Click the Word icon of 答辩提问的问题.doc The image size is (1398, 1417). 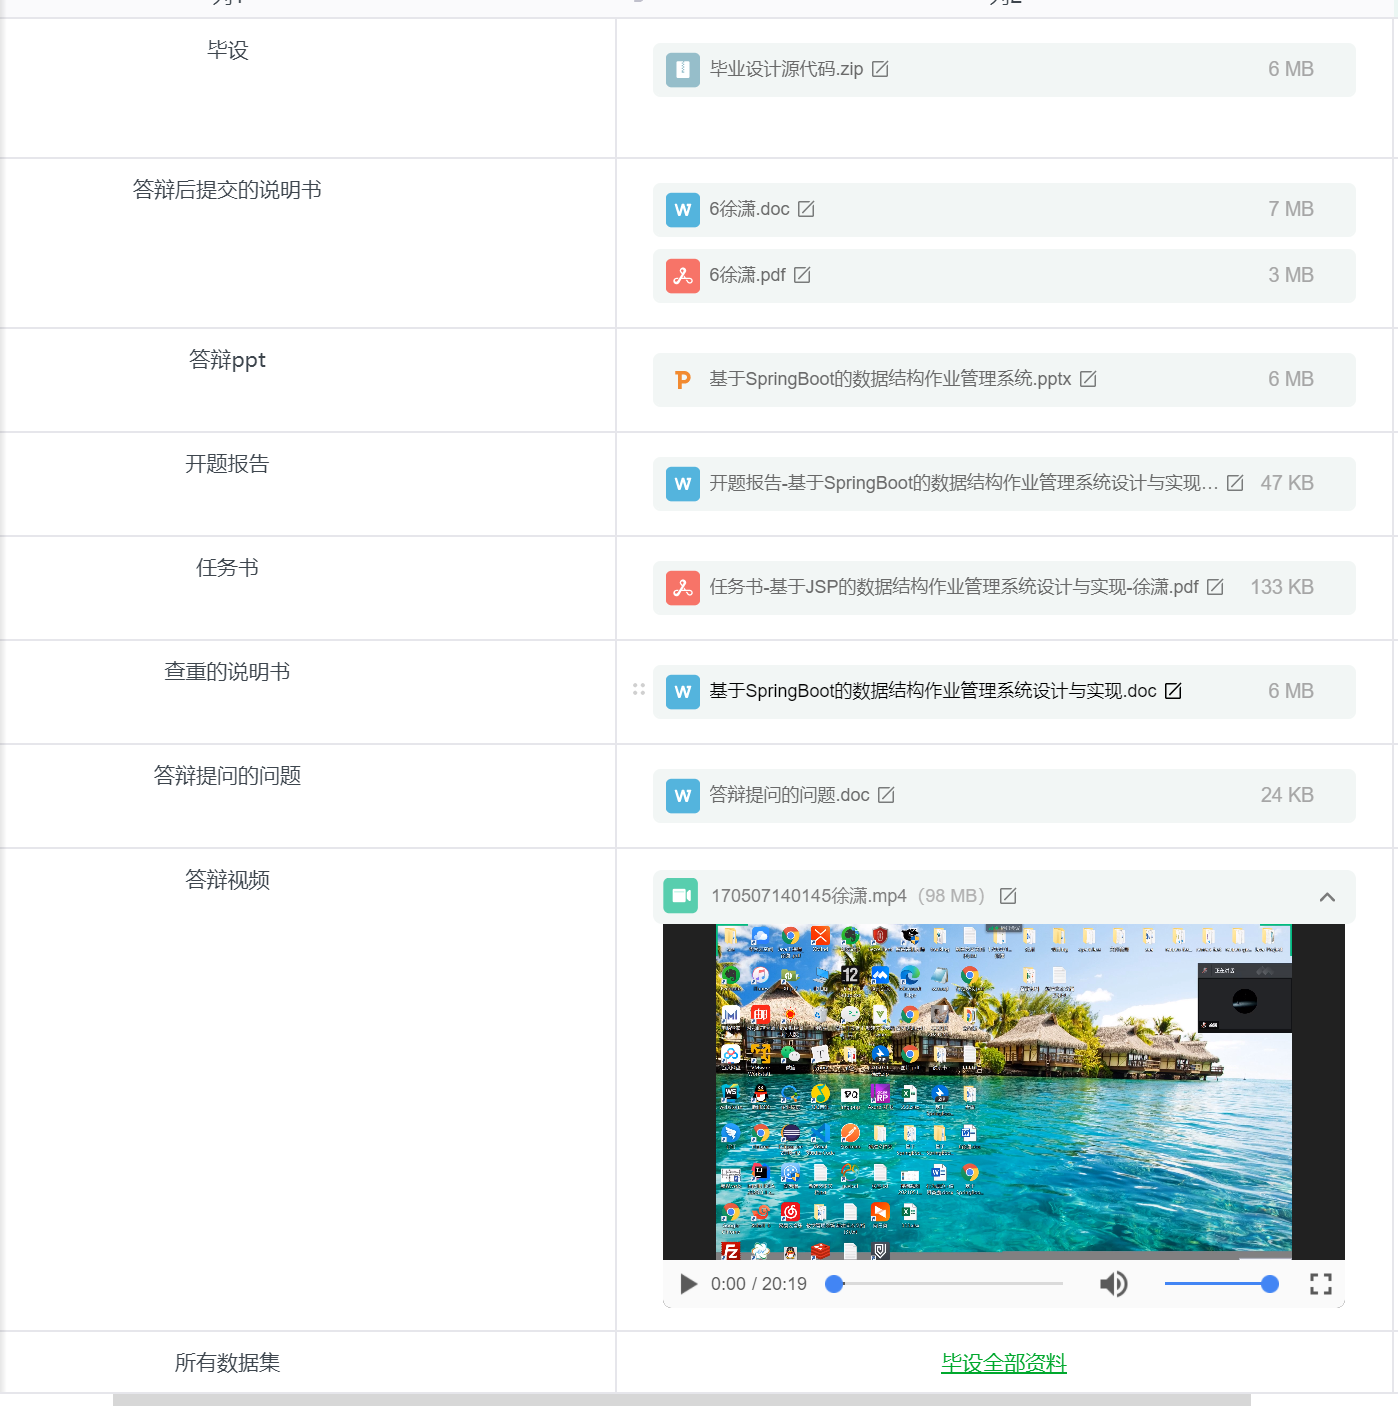coord(683,796)
